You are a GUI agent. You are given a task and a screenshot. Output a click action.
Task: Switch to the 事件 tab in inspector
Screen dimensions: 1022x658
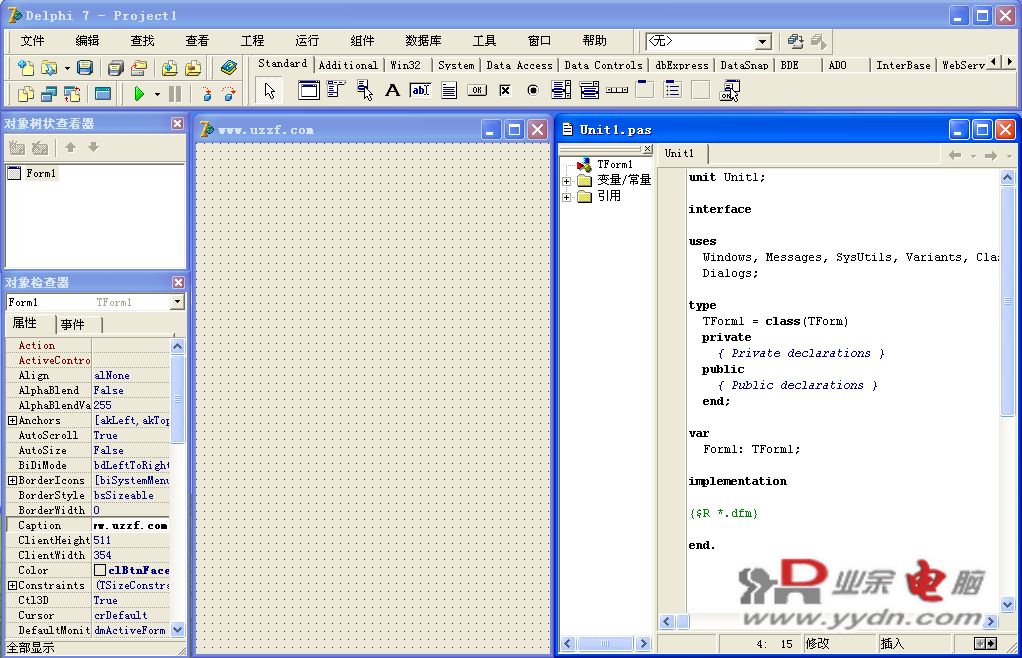point(72,324)
